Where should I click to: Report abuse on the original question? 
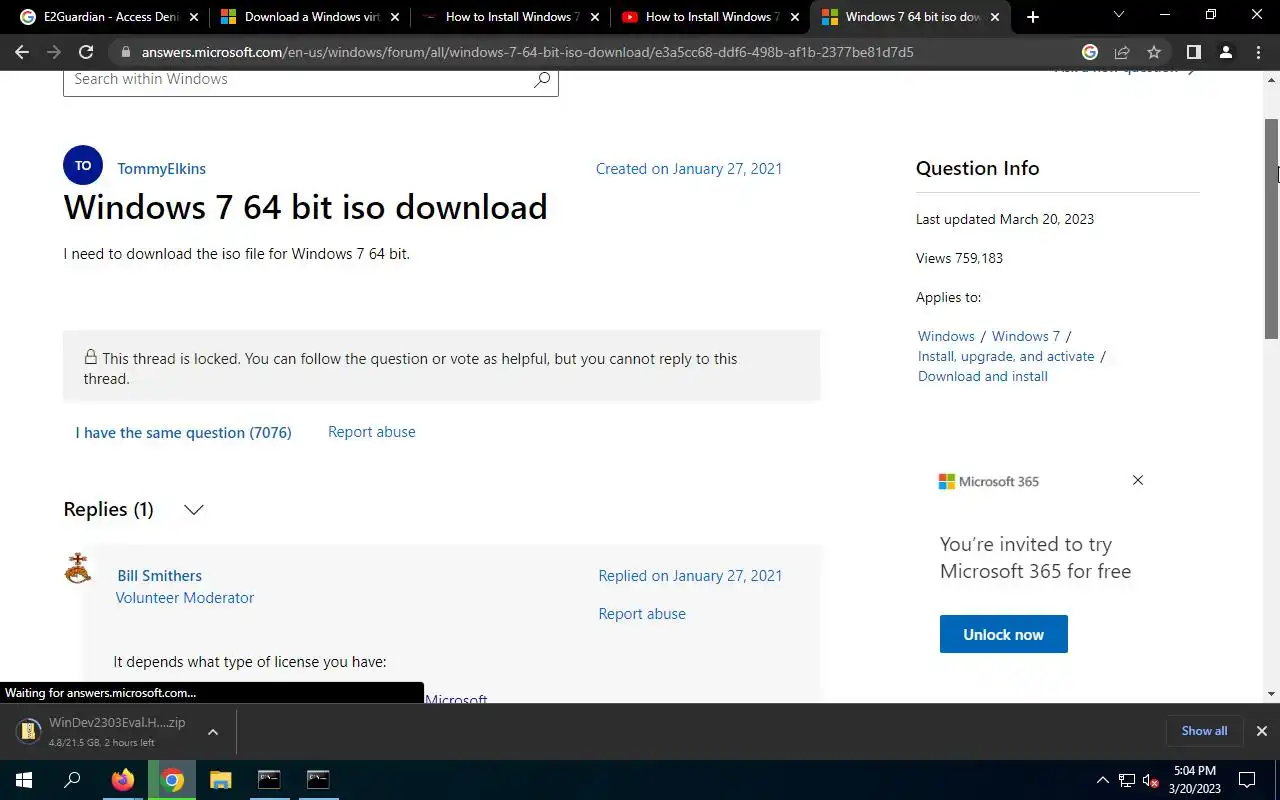coord(372,432)
